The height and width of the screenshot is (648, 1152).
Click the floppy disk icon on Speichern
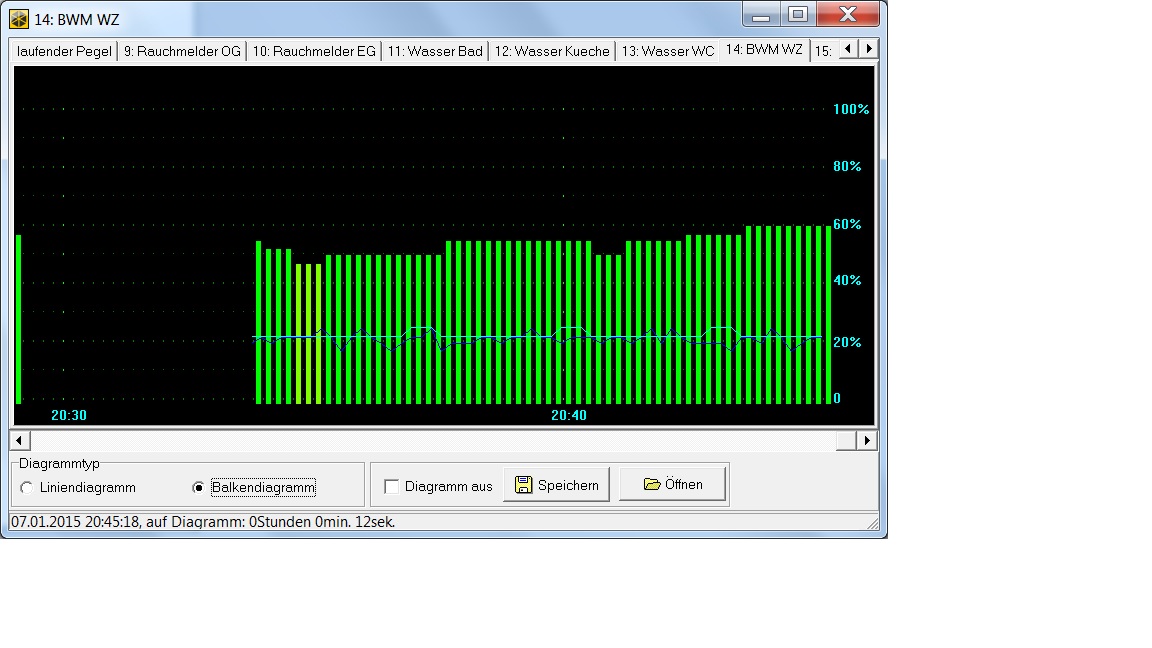point(523,485)
